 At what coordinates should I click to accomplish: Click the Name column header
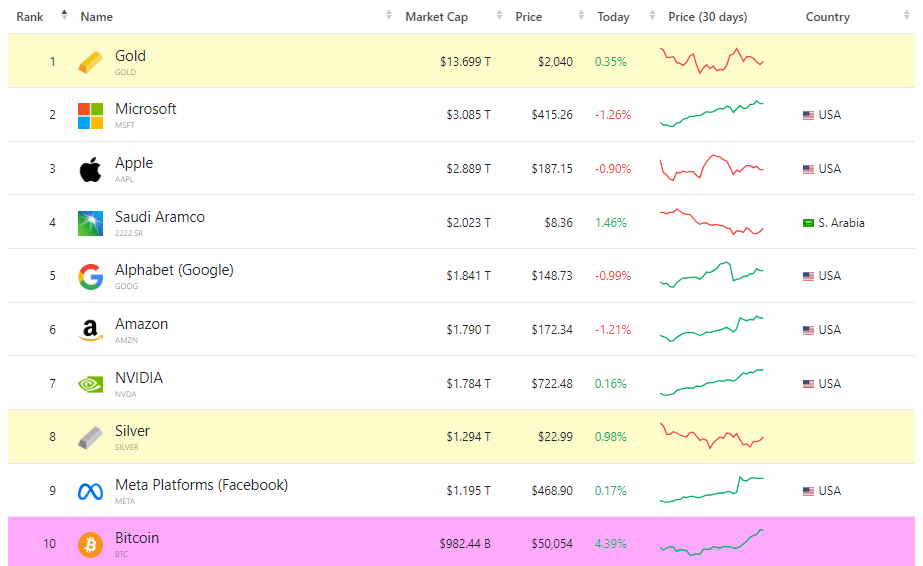pyautogui.click(x=97, y=17)
